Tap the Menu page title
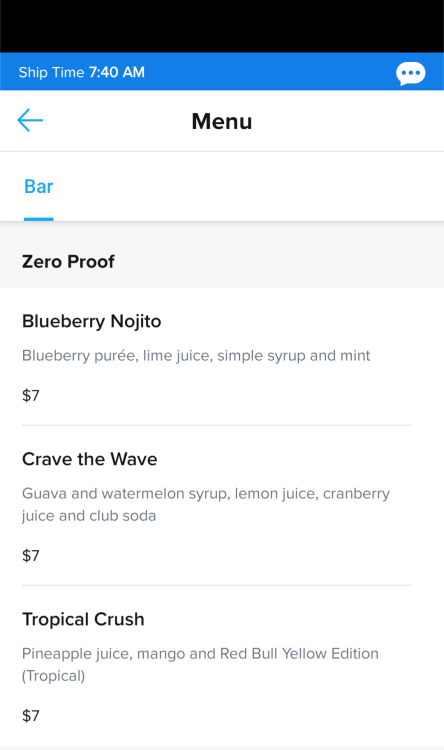The image size is (444, 750). pyautogui.click(x=222, y=121)
